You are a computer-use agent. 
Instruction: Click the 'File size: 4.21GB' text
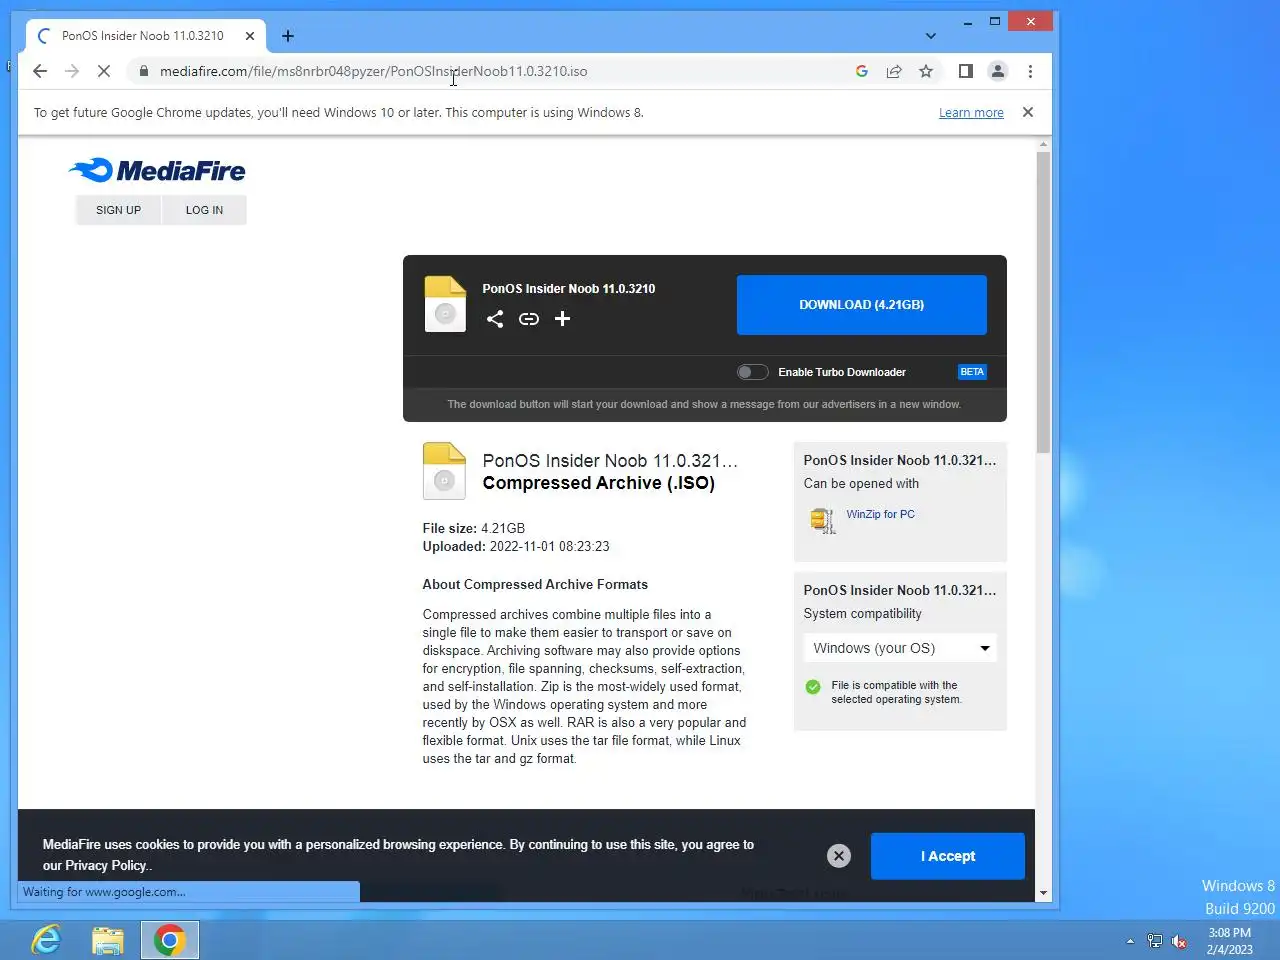(x=474, y=528)
